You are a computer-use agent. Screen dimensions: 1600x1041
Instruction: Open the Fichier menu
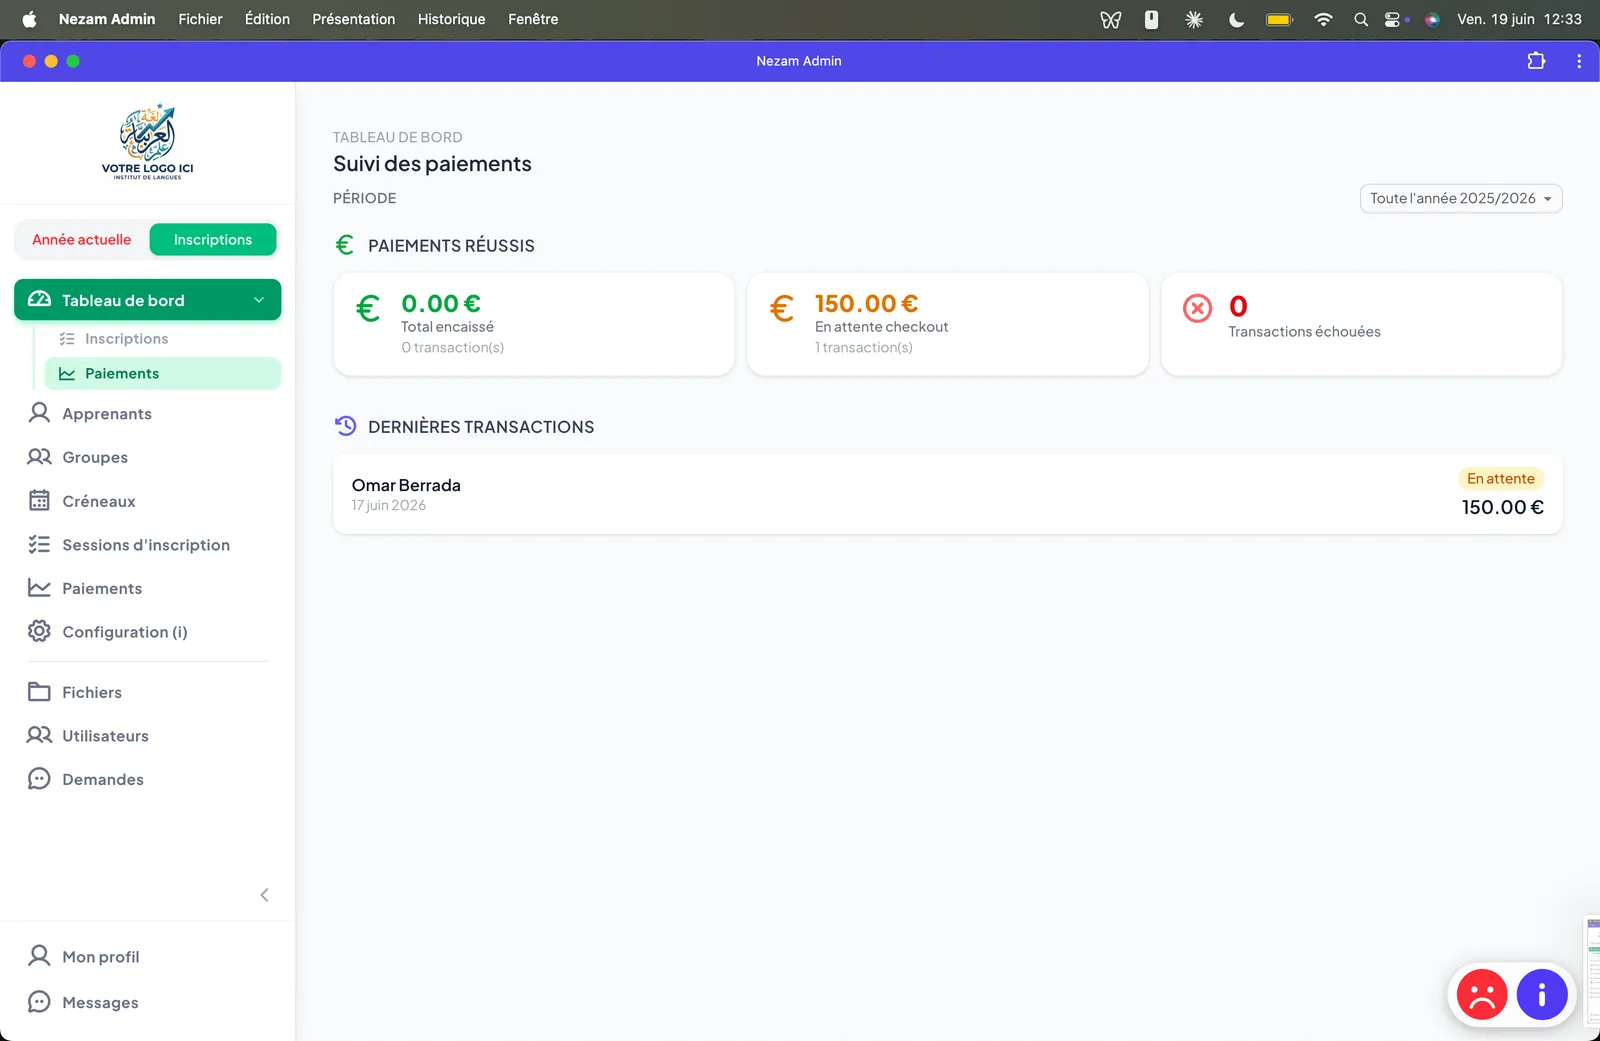[x=200, y=19]
